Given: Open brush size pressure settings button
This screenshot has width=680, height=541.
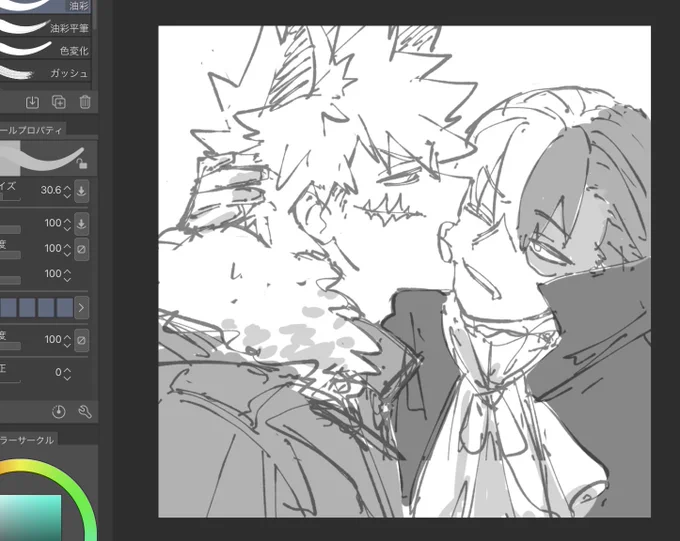Looking at the screenshot, I should pos(82,191).
